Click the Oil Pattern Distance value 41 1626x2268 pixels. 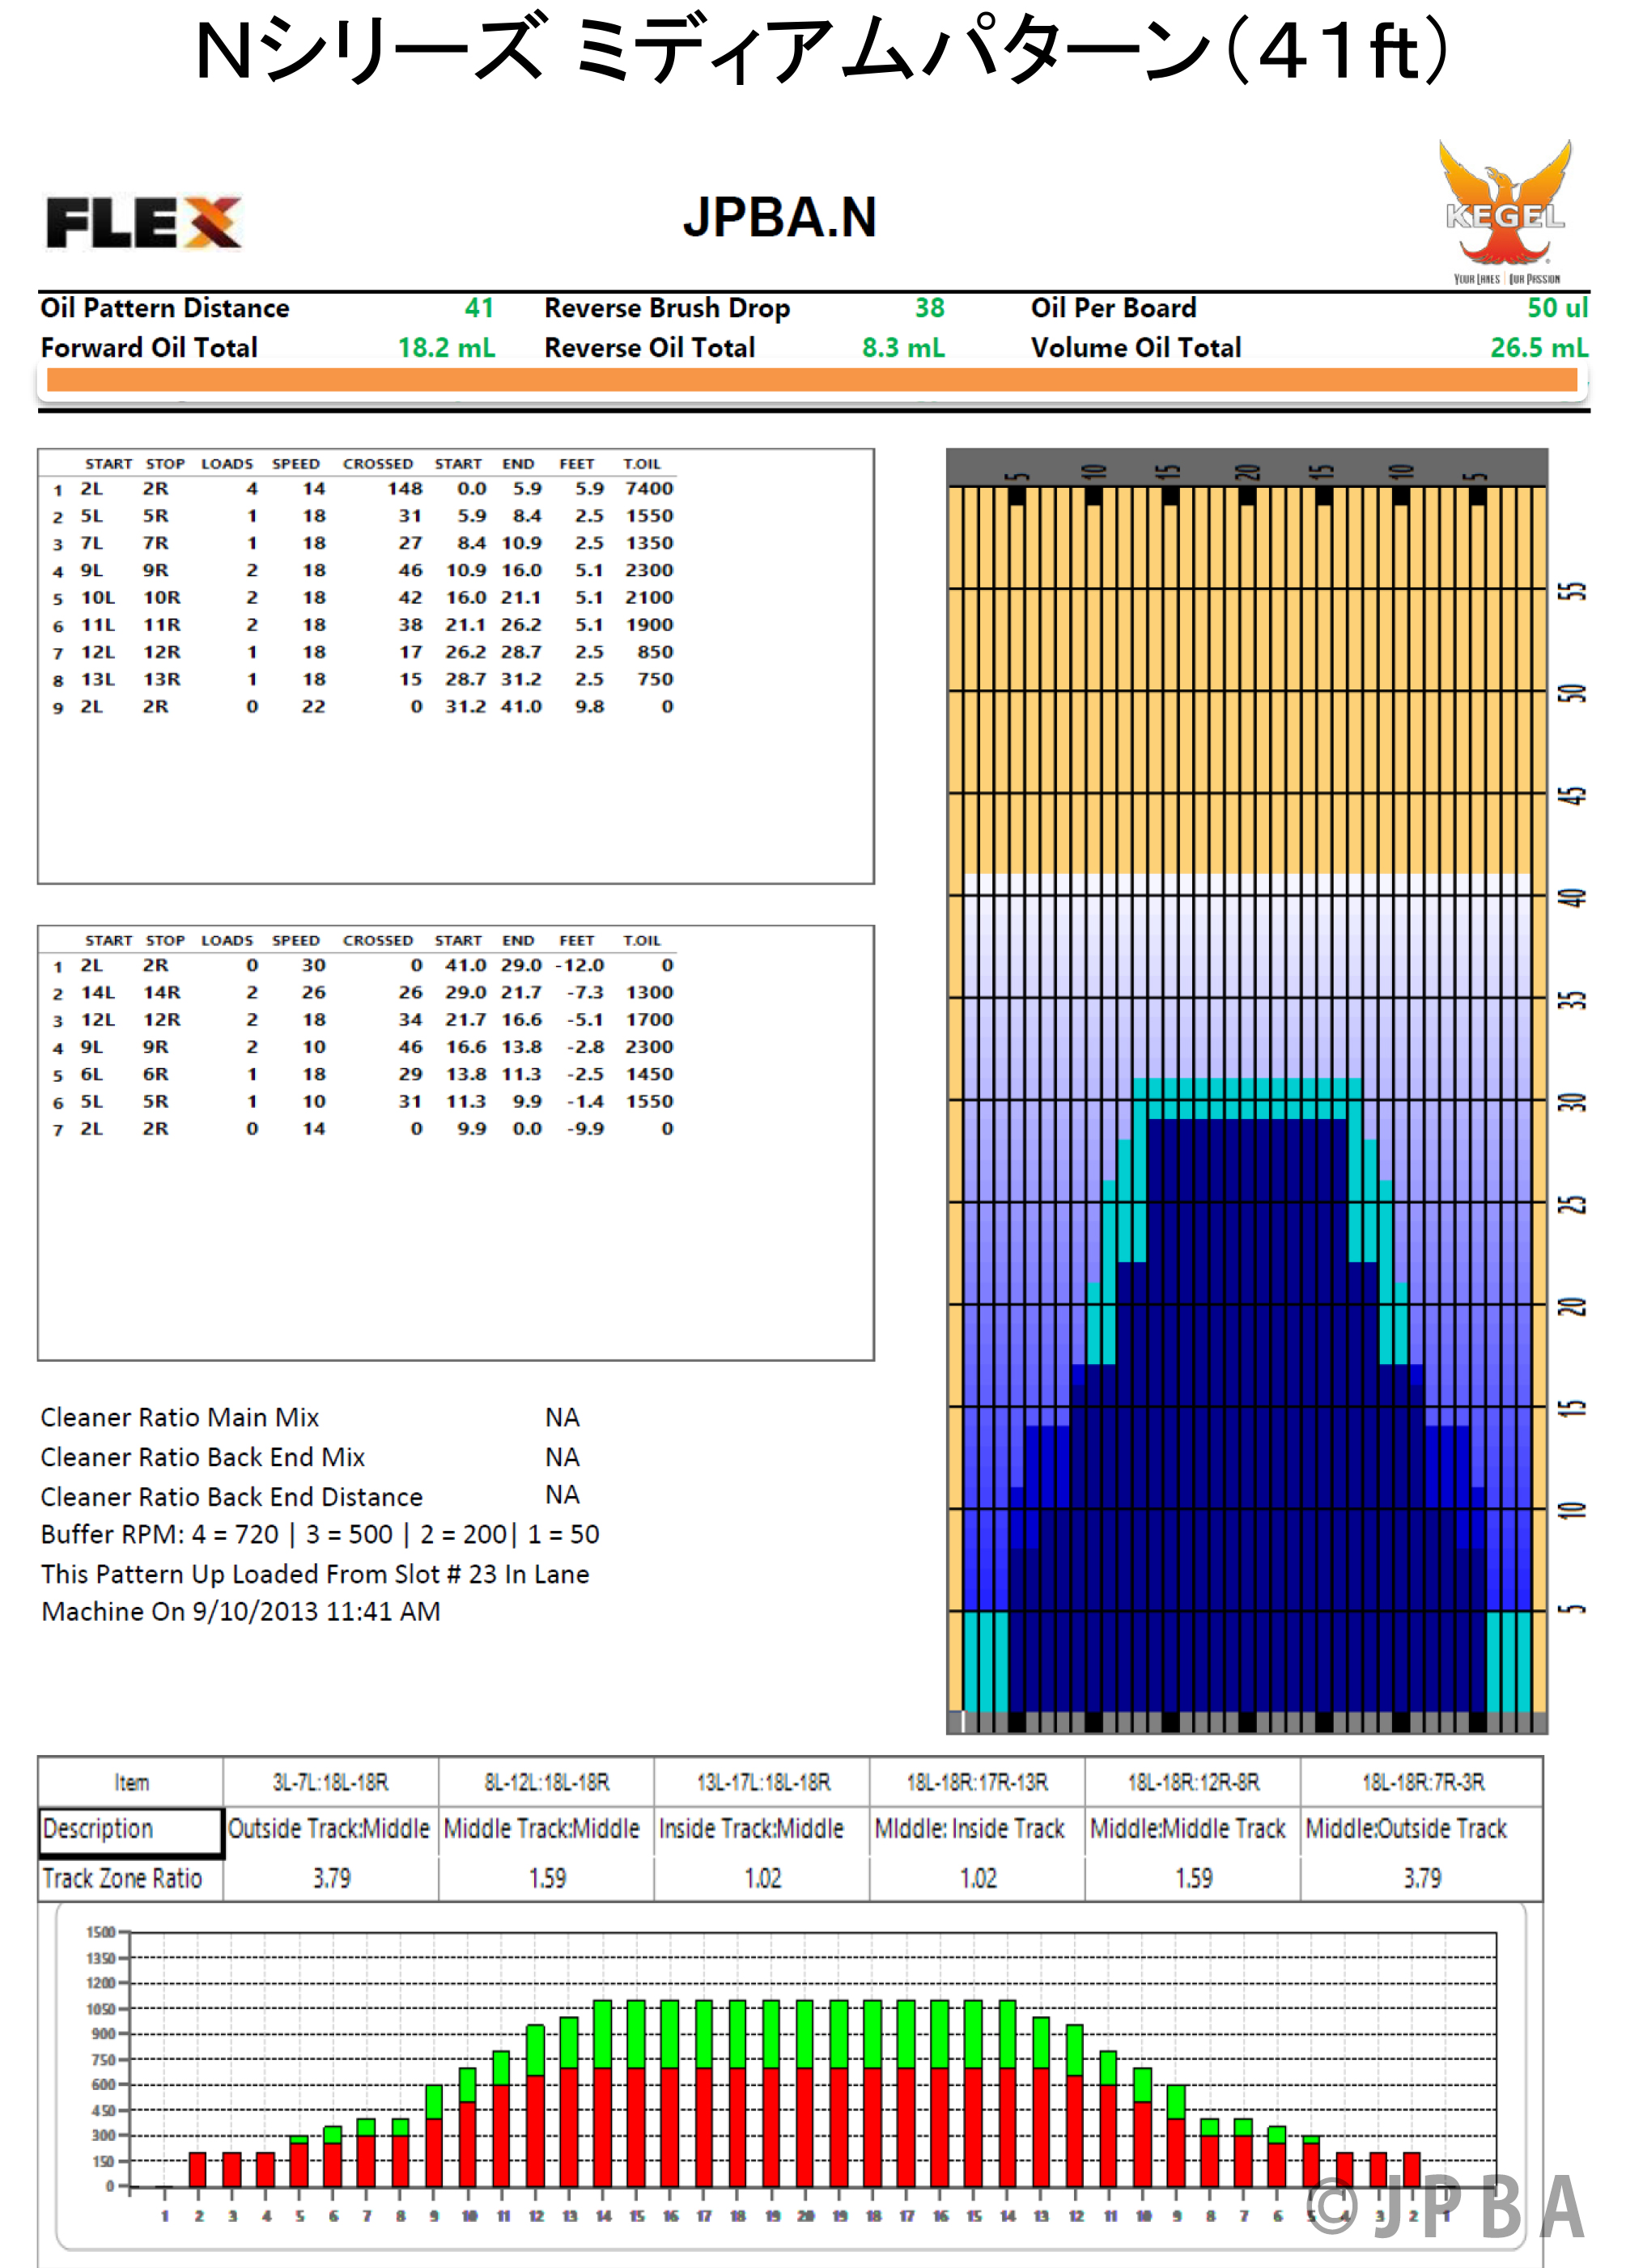click(x=479, y=308)
